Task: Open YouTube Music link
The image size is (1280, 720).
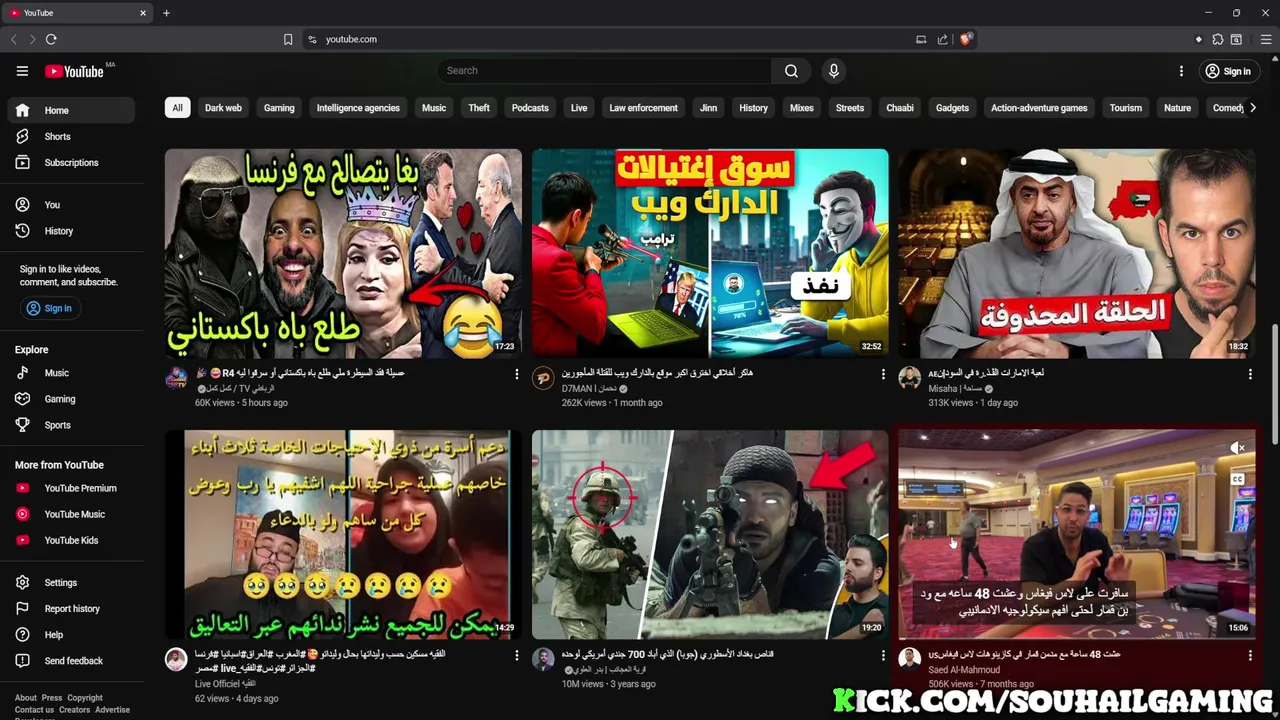Action: click(71, 514)
